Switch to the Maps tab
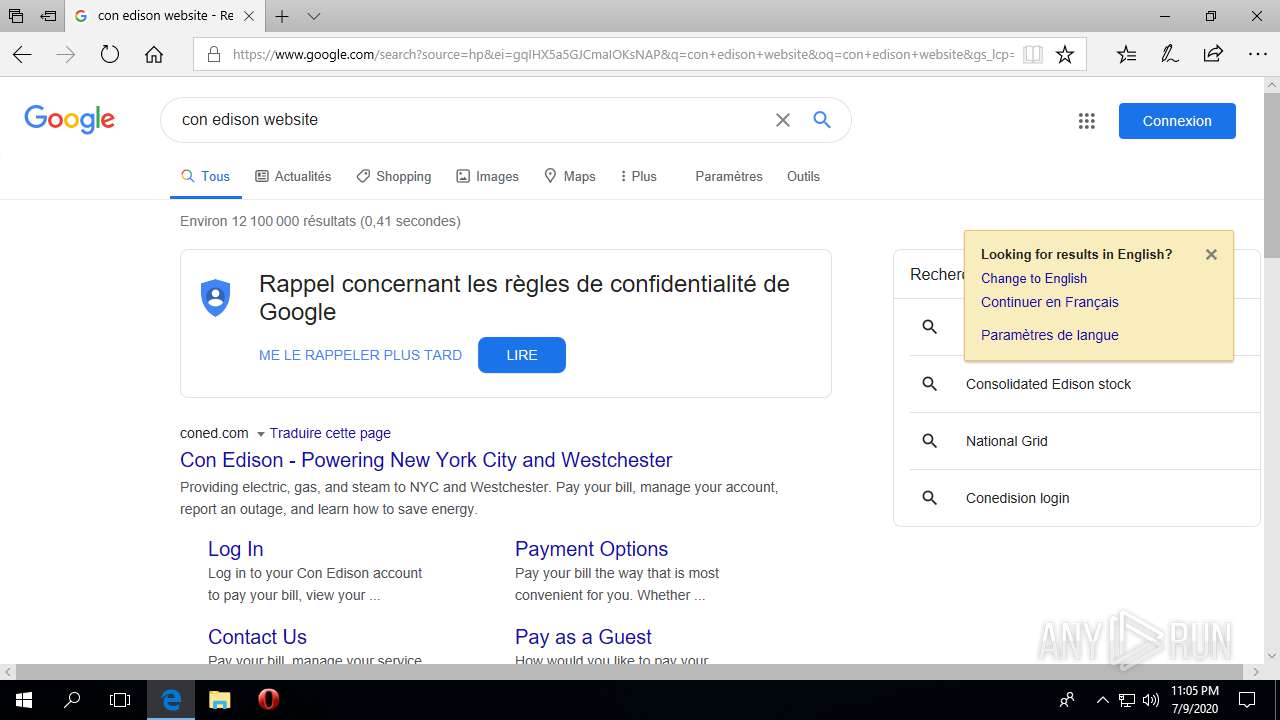Image resolution: width=1280 pixels, height=720 pixels. tap(569, 176)
